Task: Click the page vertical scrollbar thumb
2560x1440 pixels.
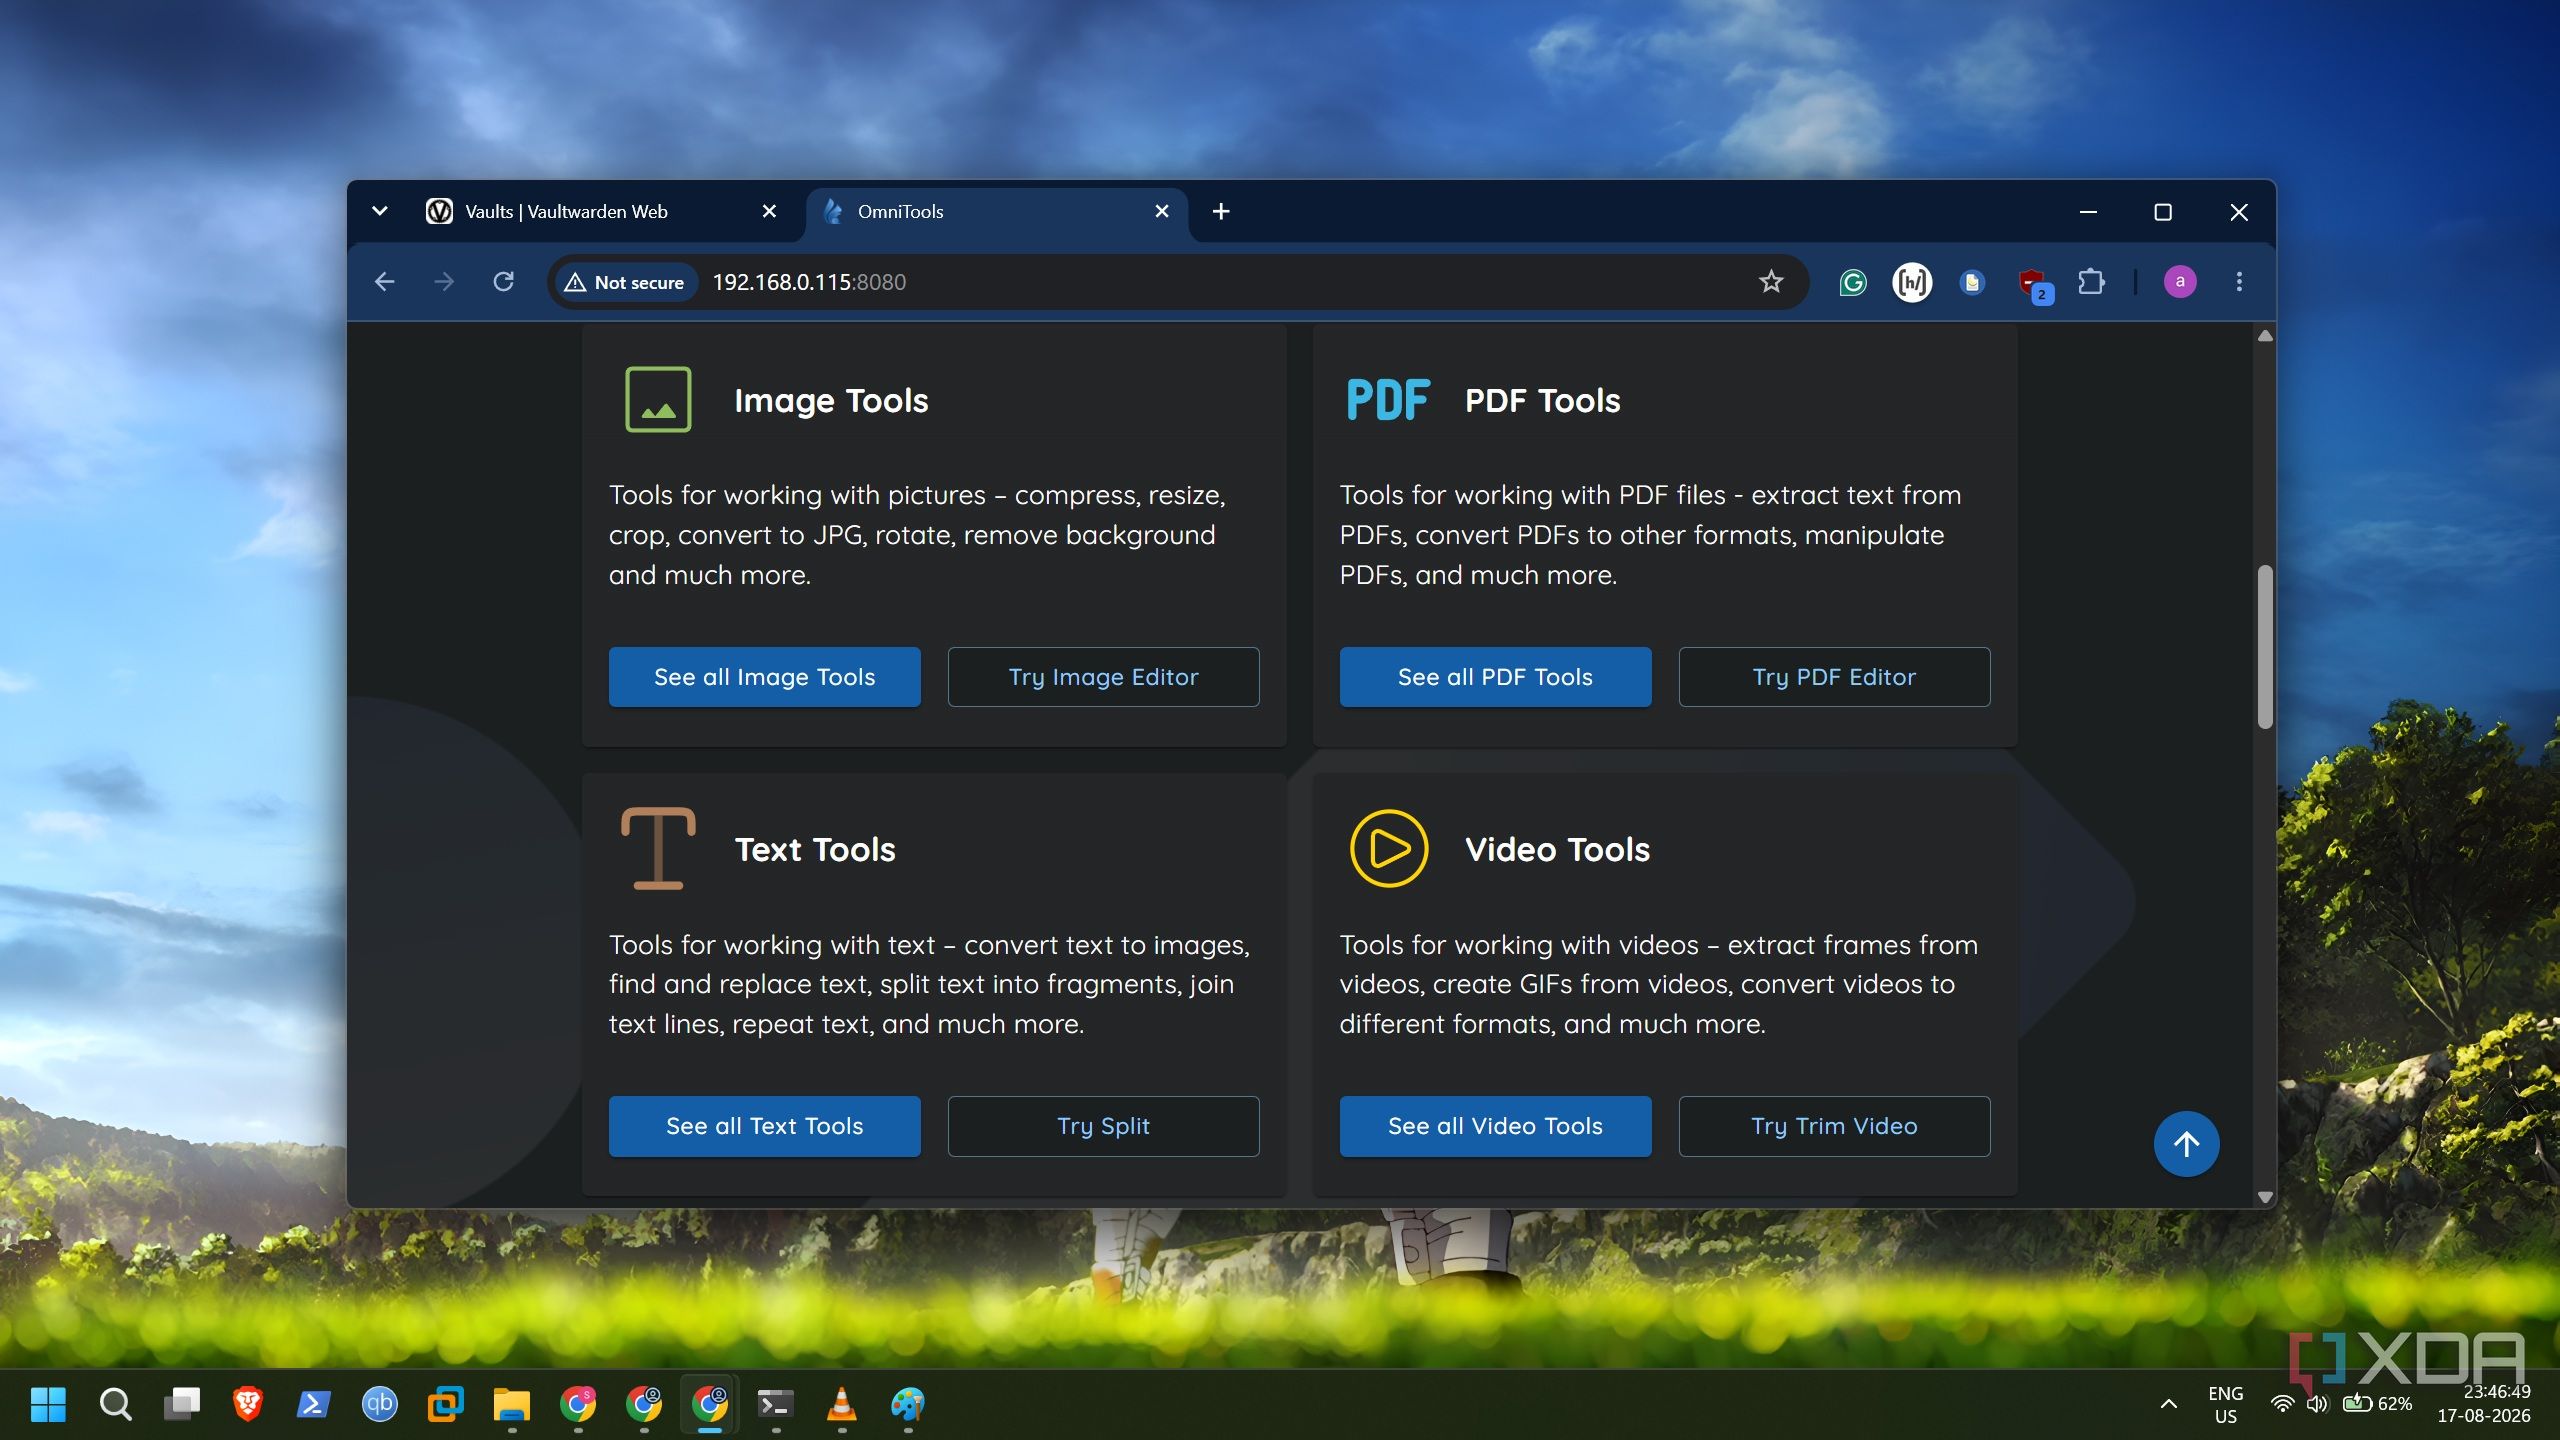Action: 2265,647
